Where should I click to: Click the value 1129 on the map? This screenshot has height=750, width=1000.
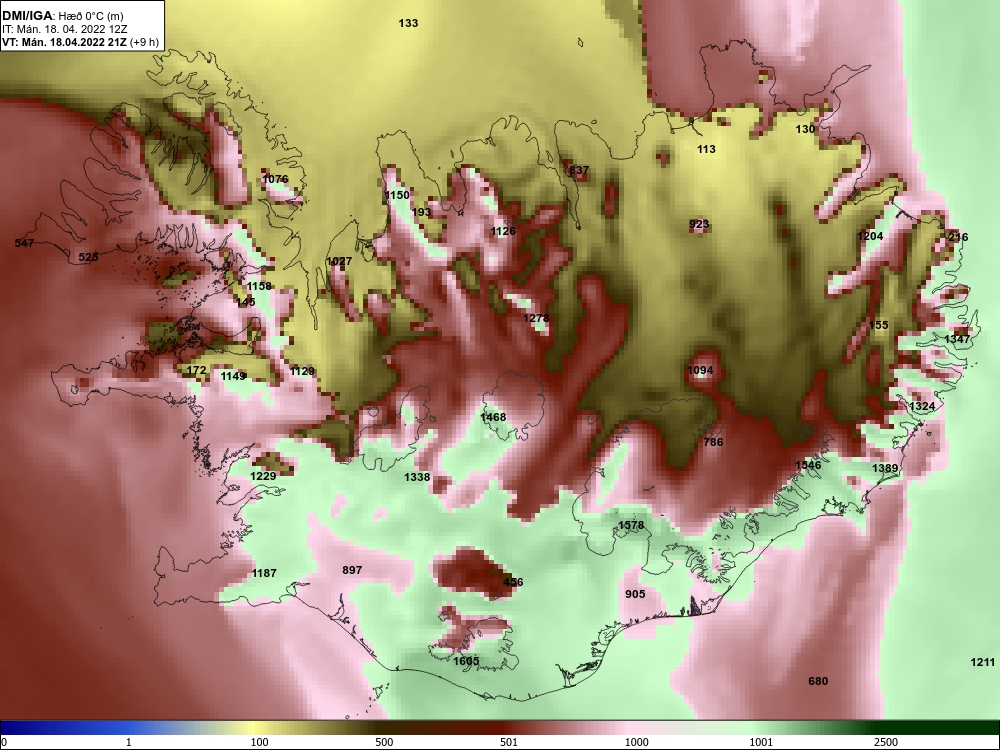[x=302, y=371]
